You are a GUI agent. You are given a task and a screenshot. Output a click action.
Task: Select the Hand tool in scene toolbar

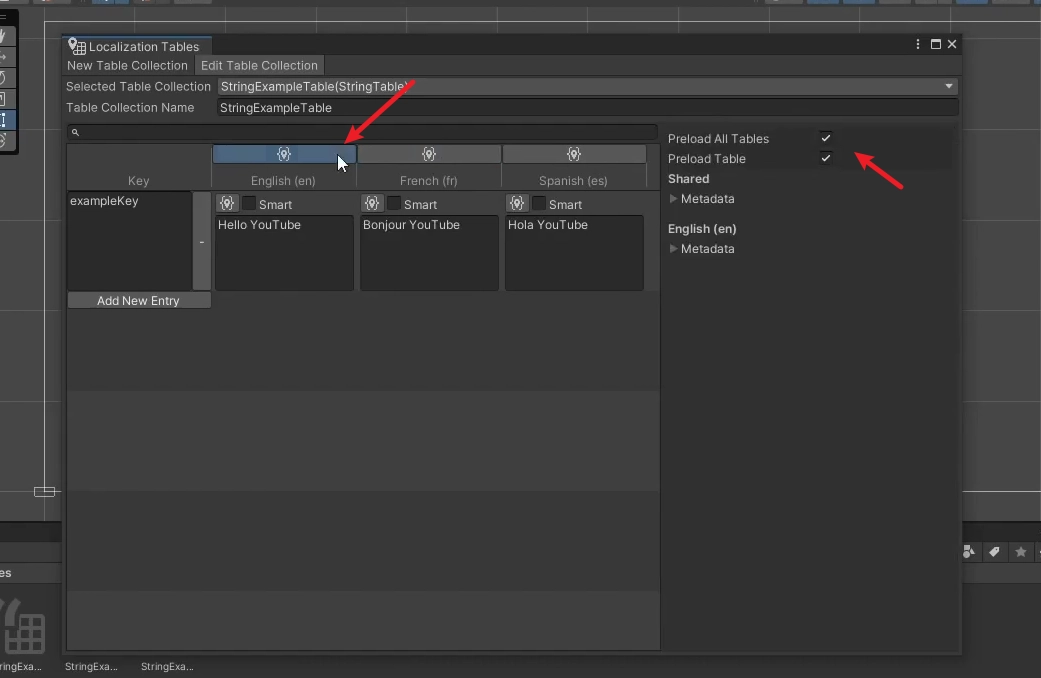pos(5,36)
